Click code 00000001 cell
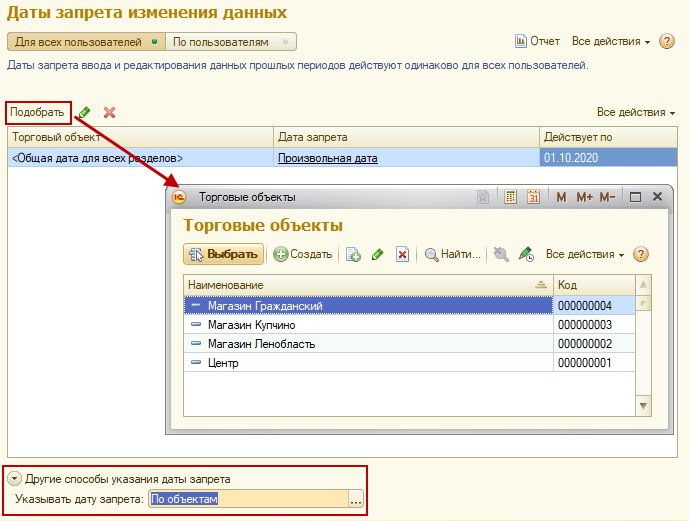The image size is (689, 521). [594, 363]
